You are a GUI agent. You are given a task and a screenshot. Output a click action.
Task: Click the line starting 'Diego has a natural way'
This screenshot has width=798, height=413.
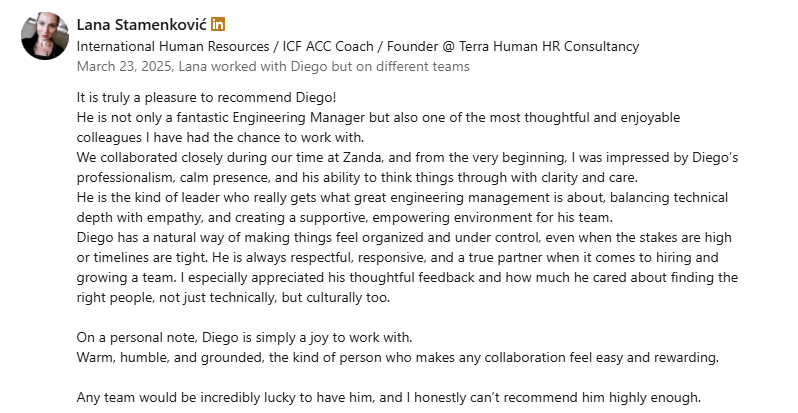click(x=404, y=238)
